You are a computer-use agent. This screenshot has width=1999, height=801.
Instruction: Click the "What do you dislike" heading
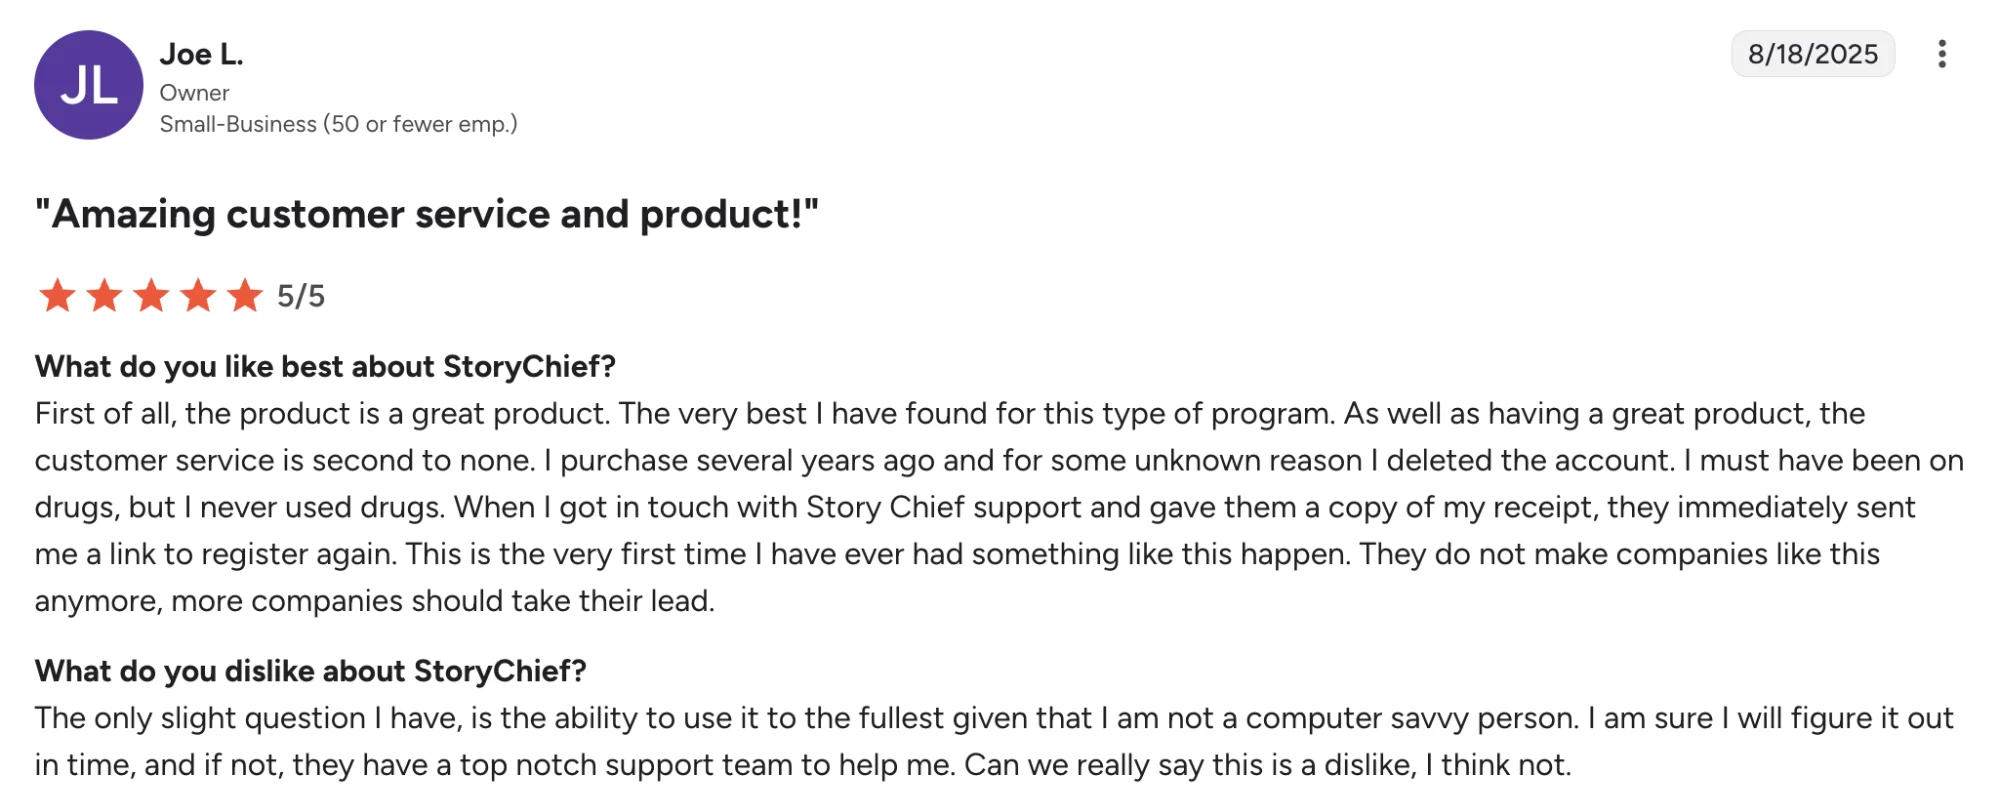point(311,670)
